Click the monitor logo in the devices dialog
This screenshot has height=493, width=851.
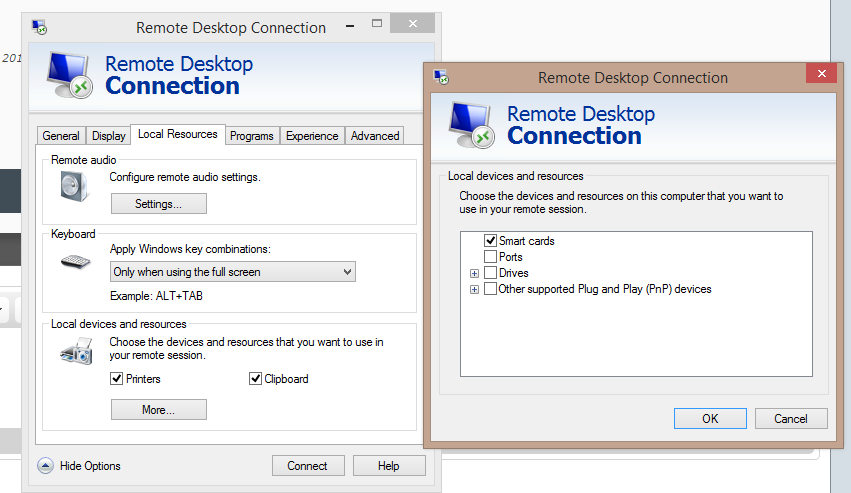[x=472, y=125]
